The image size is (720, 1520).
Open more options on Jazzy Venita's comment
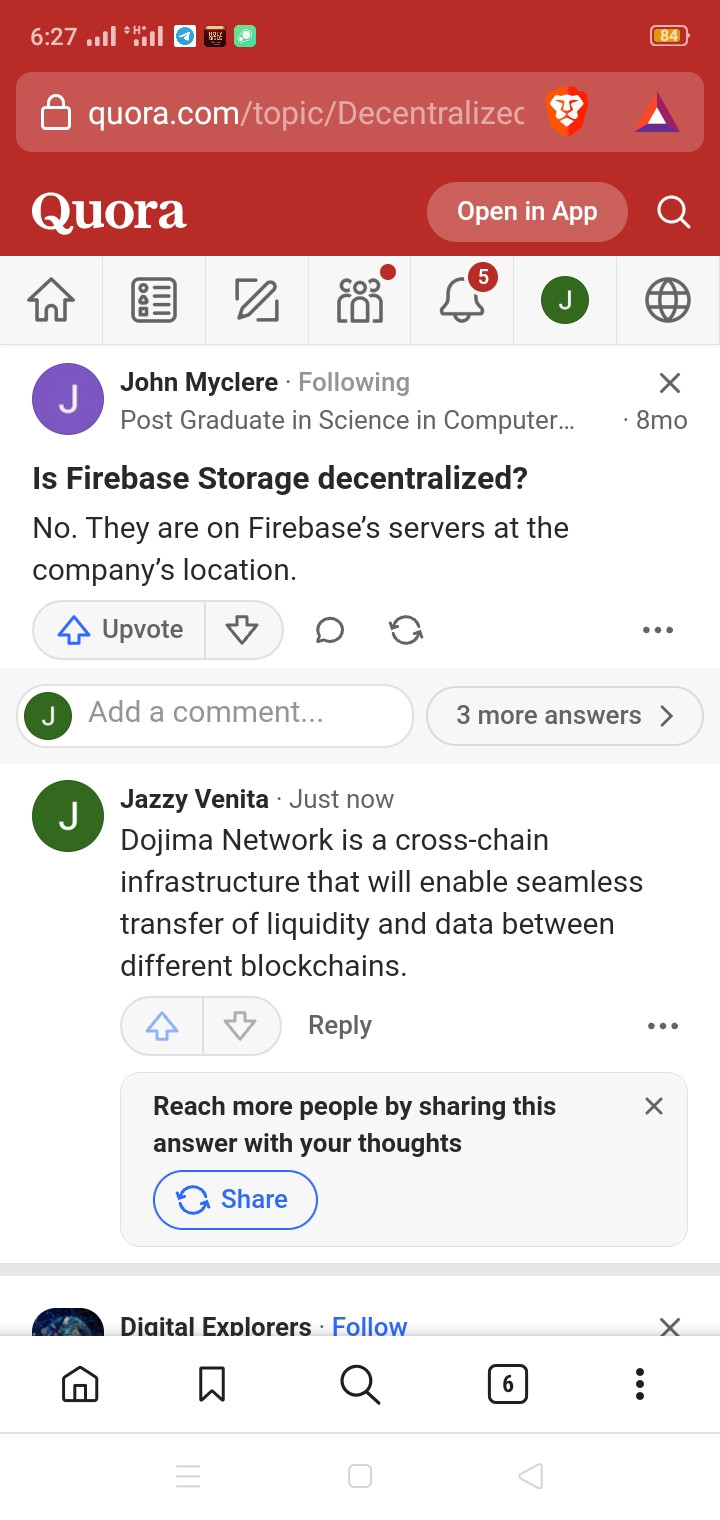(663, 1026)
